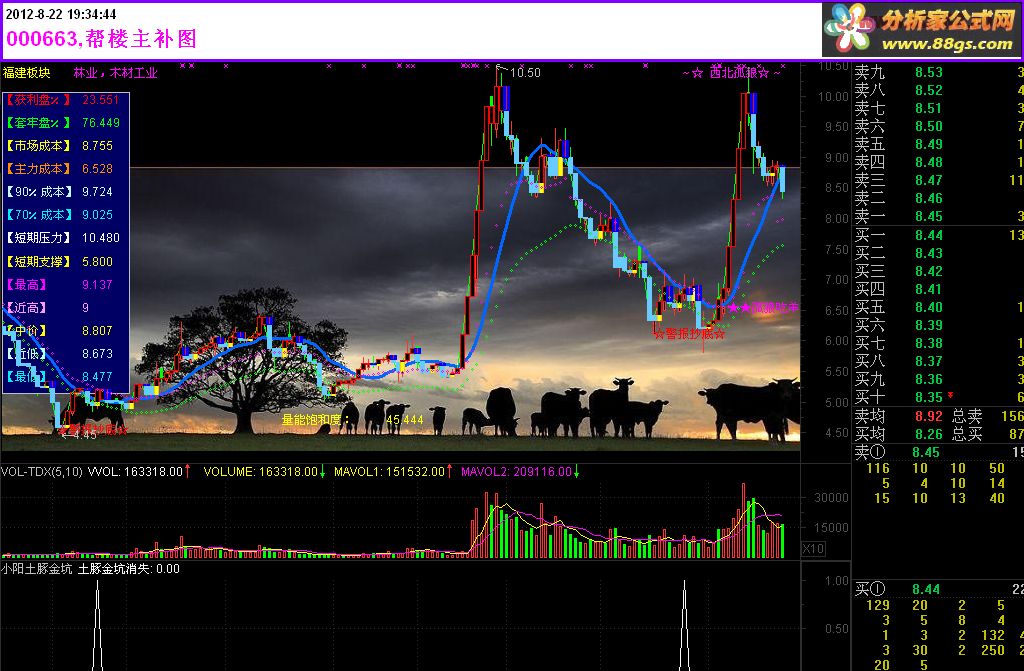Click the 短期压力 10.480 row
Screen dimensions: 1024x671
click(x=63, y=238)
